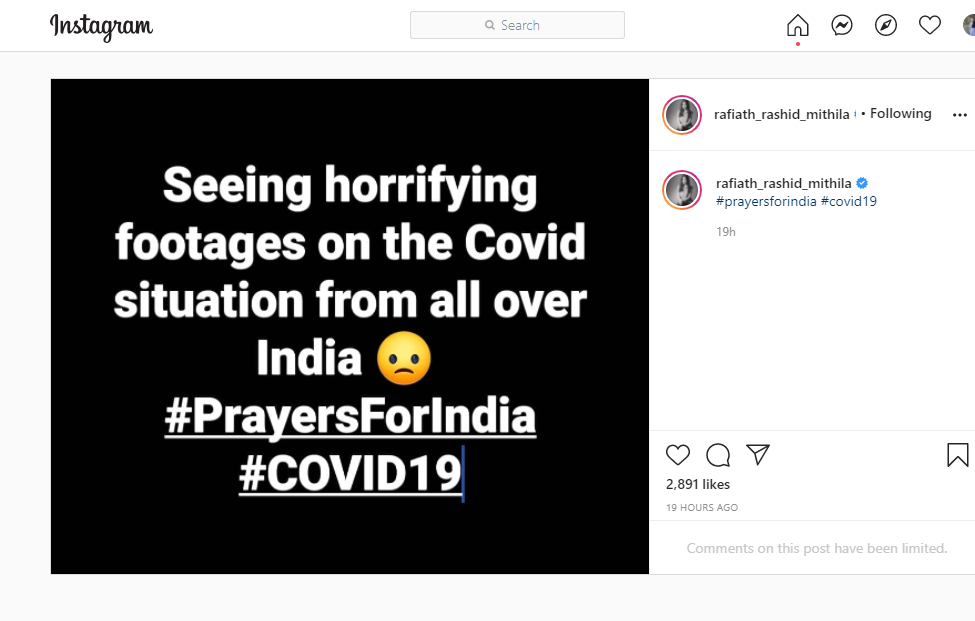Click into the Search field
Viewport: 975px width, 621px height.
coord(517,25)
